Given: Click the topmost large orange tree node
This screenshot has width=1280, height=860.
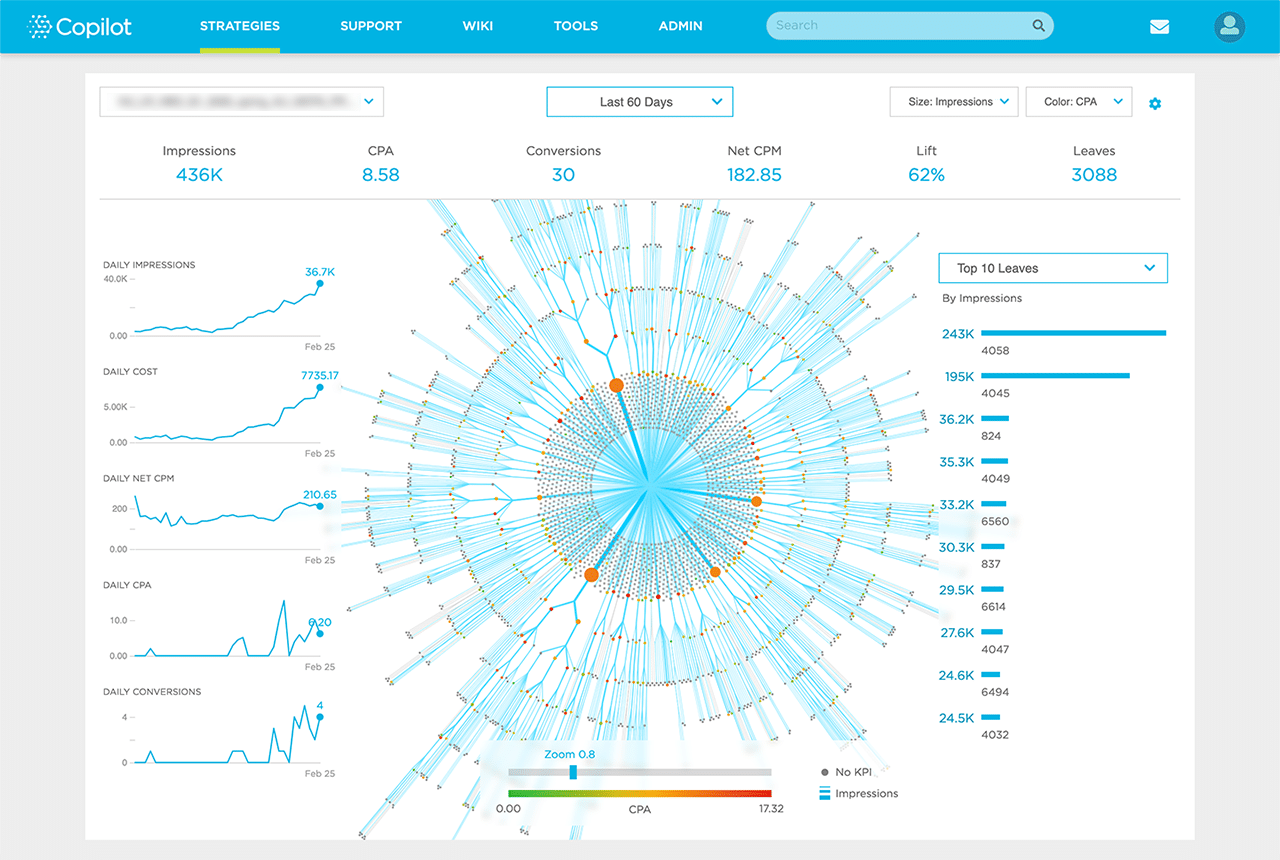Looking at the screenshot, I should pos(617,385).
